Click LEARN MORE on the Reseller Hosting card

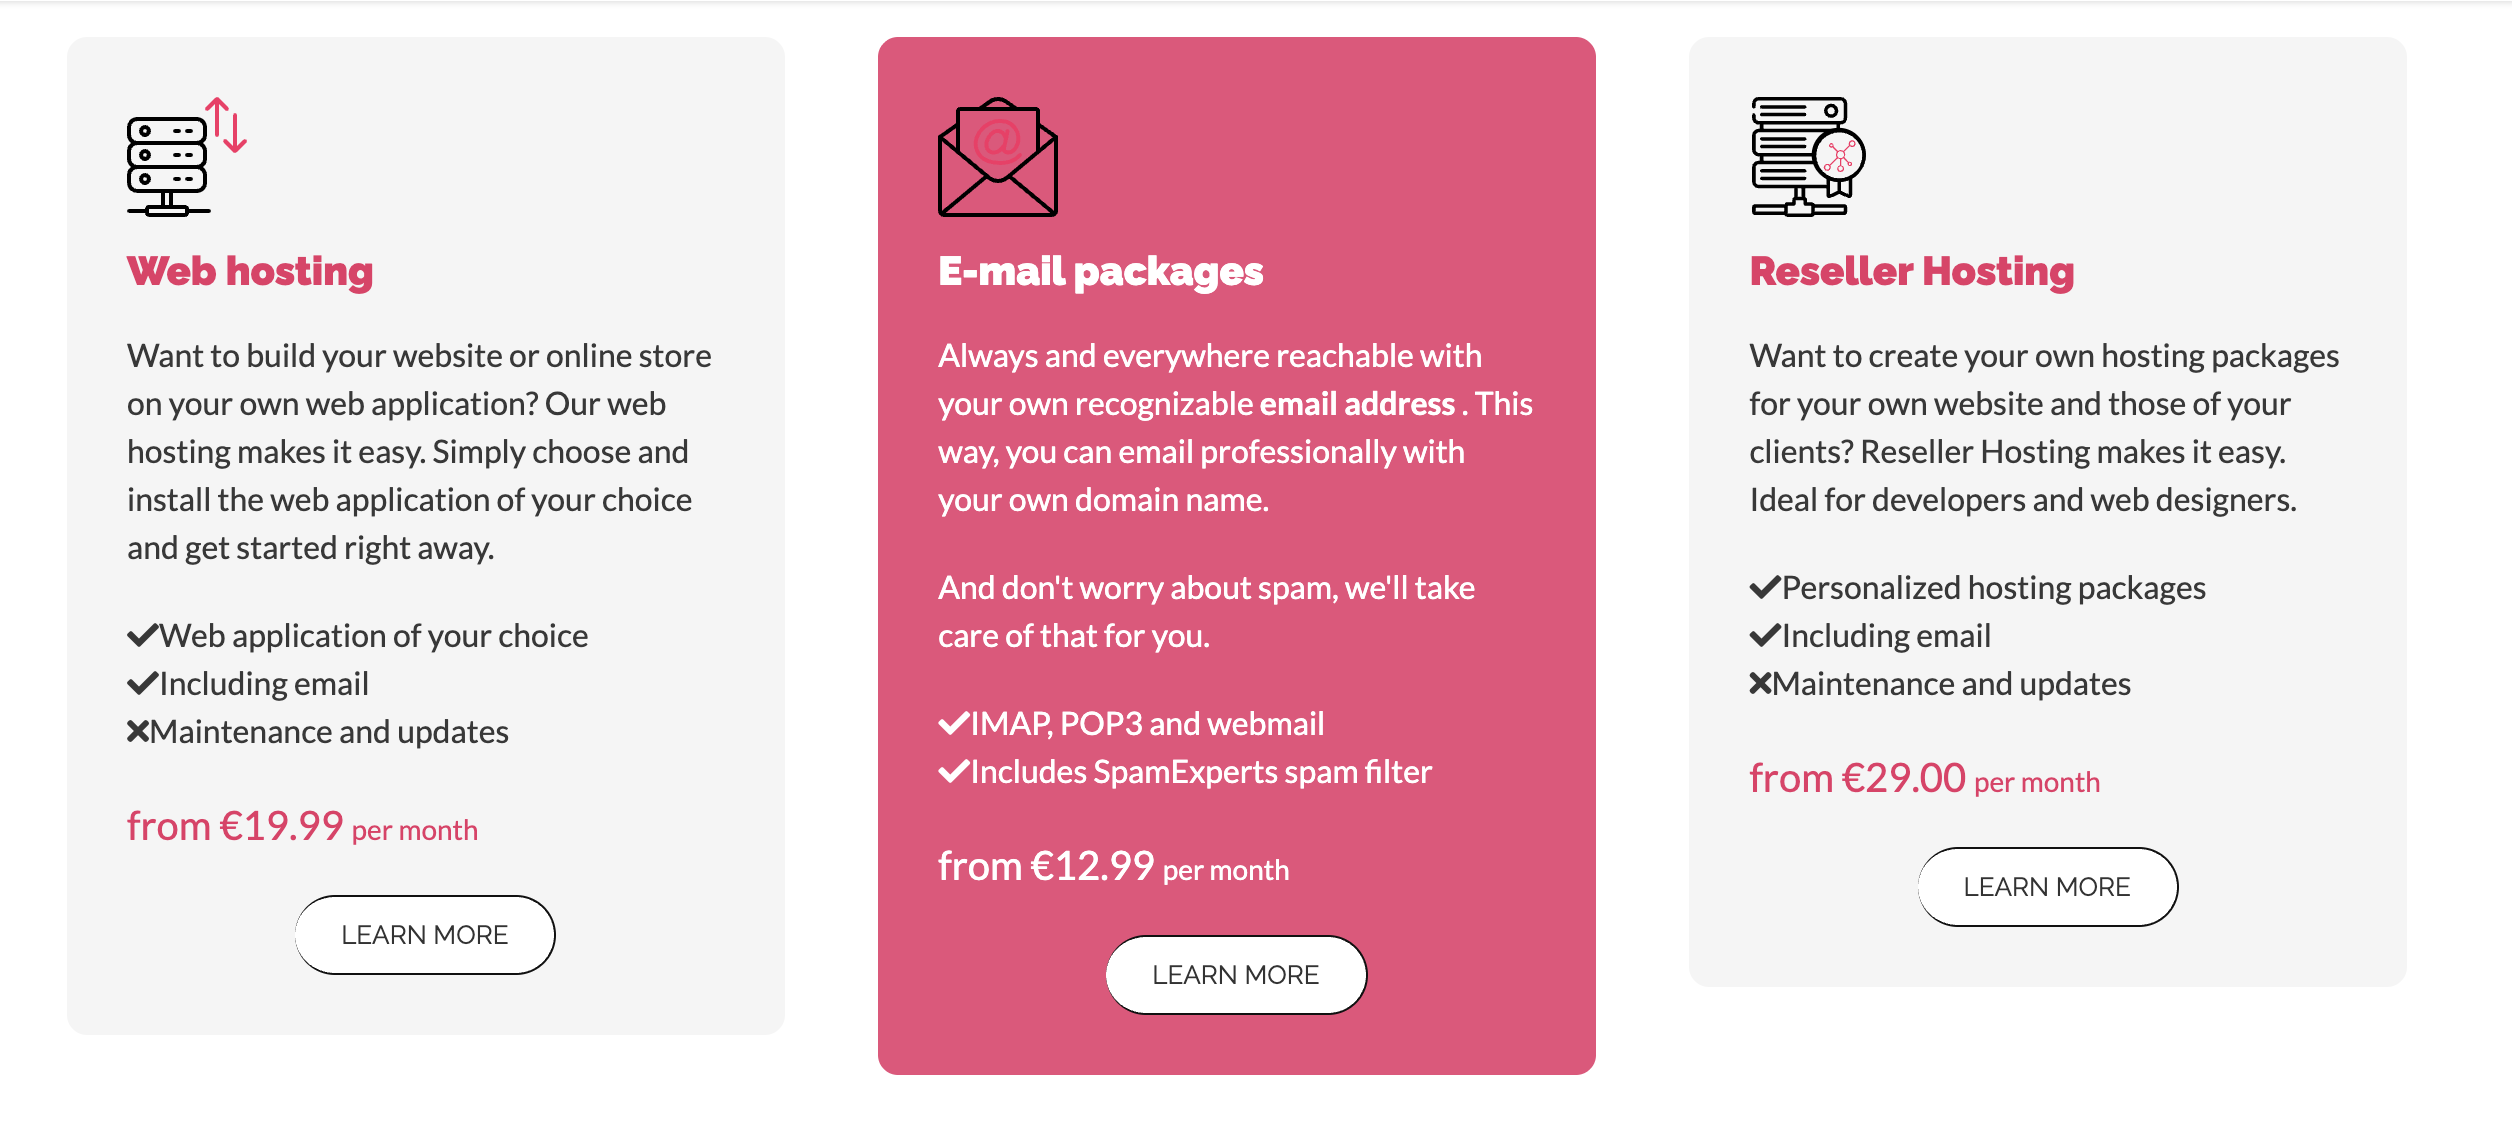pos(2047,886)
